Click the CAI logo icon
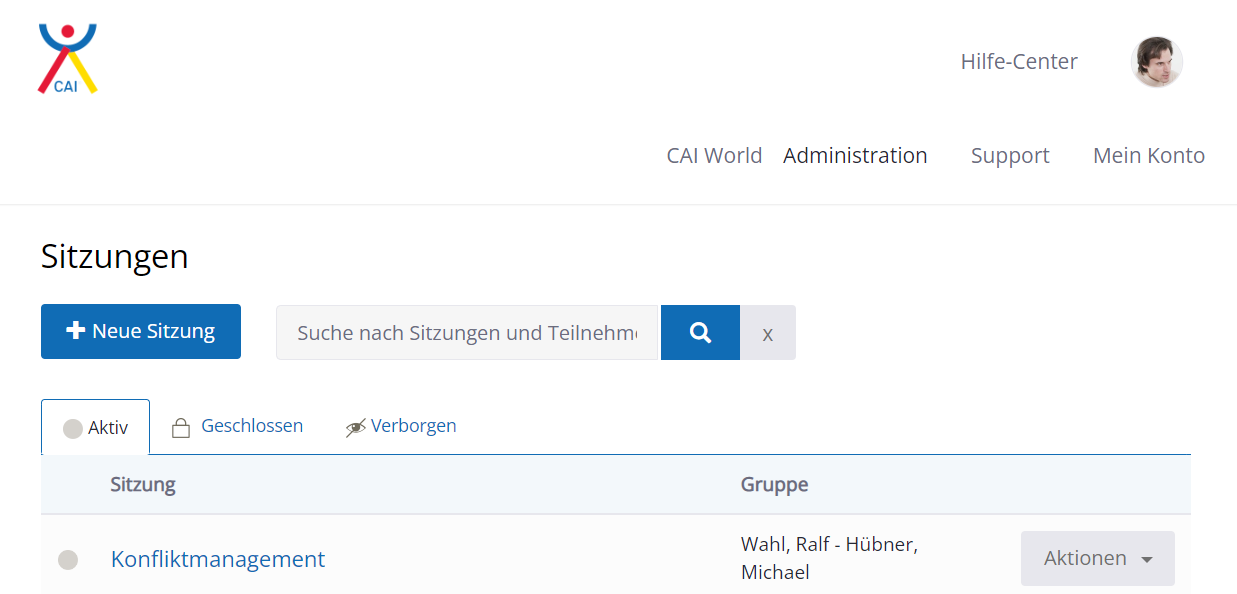Image resolution: width=1237 pixels, height=594 pixels. click(x=67, y=59)
